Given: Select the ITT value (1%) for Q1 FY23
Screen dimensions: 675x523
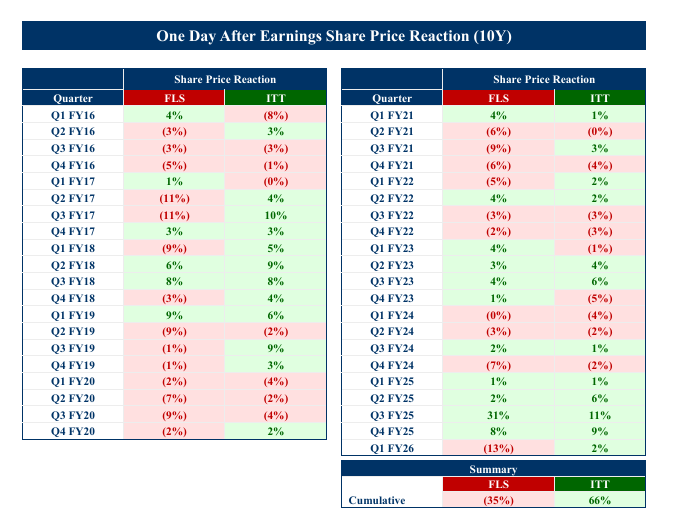Looking at the screenshot, I should [x=600, y=248].
